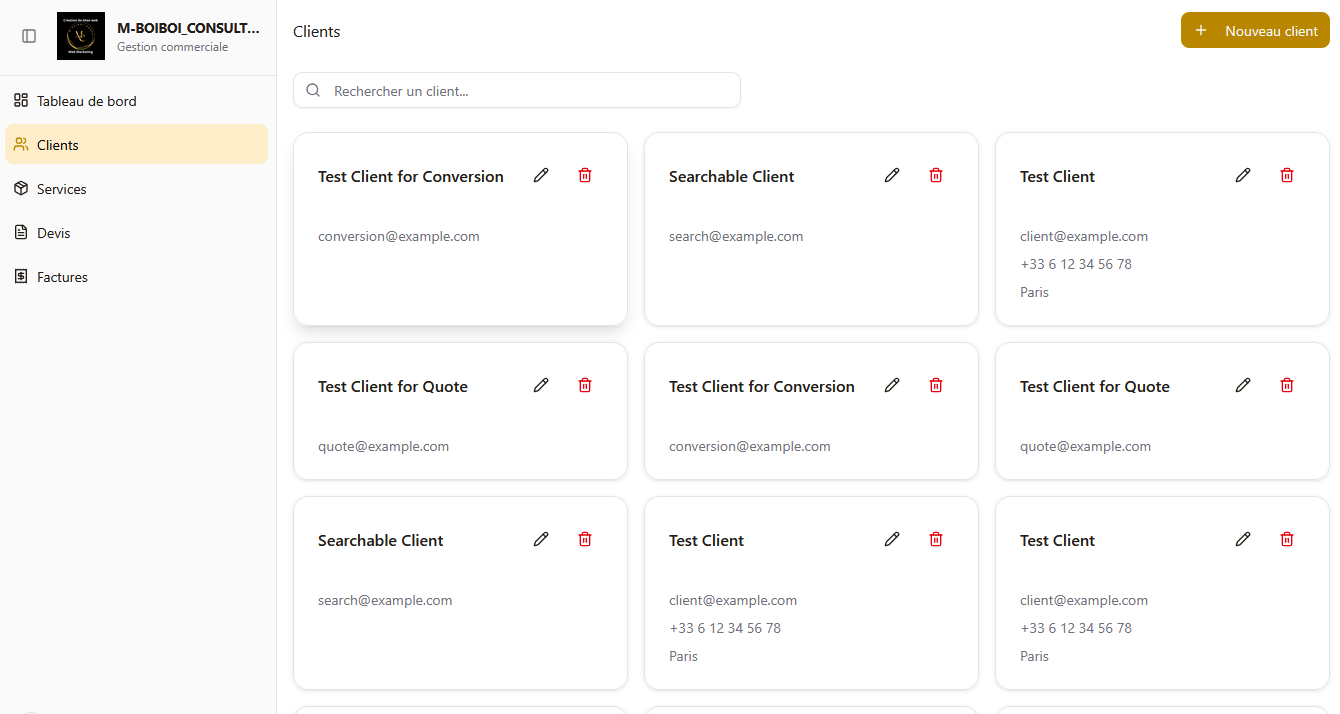The height and width of the screenshot is (714, 1340).
Task: Edit the right-column Test Client in third row
Action: 1243,539
